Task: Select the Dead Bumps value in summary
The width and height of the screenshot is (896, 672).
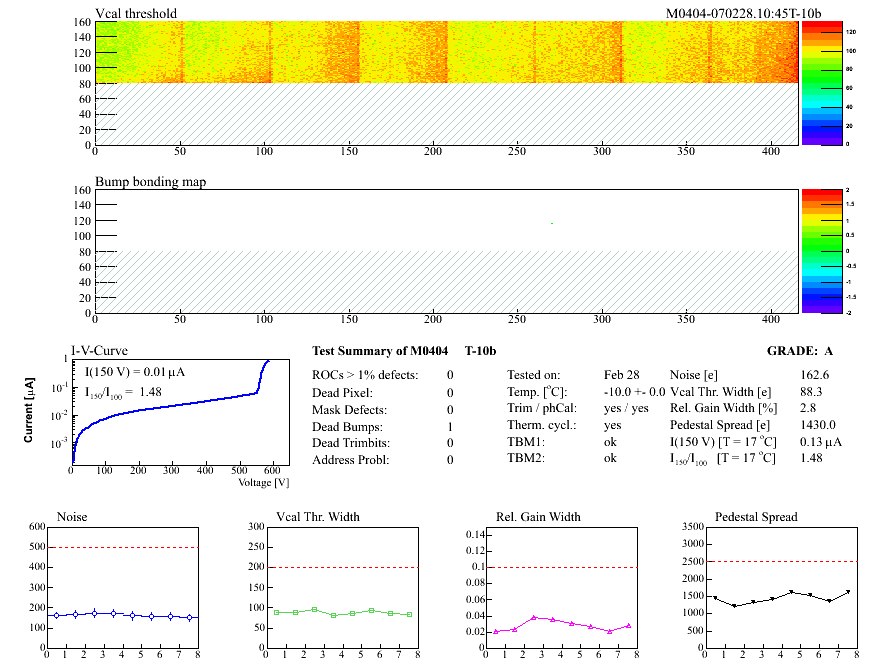Action: (450, 426)
